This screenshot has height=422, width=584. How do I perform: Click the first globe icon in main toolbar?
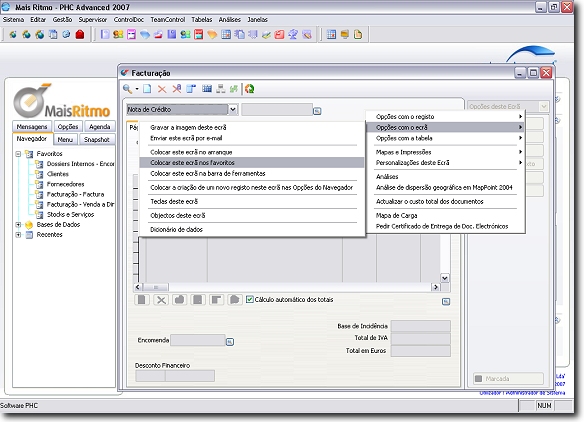13,35
